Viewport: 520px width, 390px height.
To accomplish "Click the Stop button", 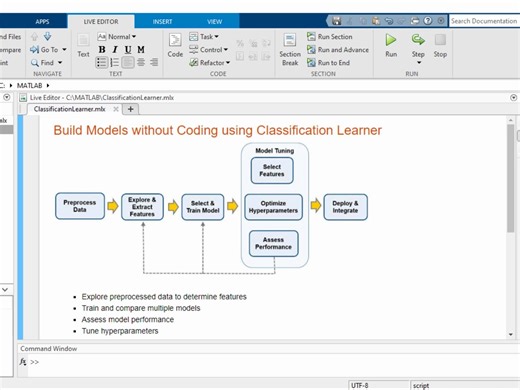I will click(440, 45).
